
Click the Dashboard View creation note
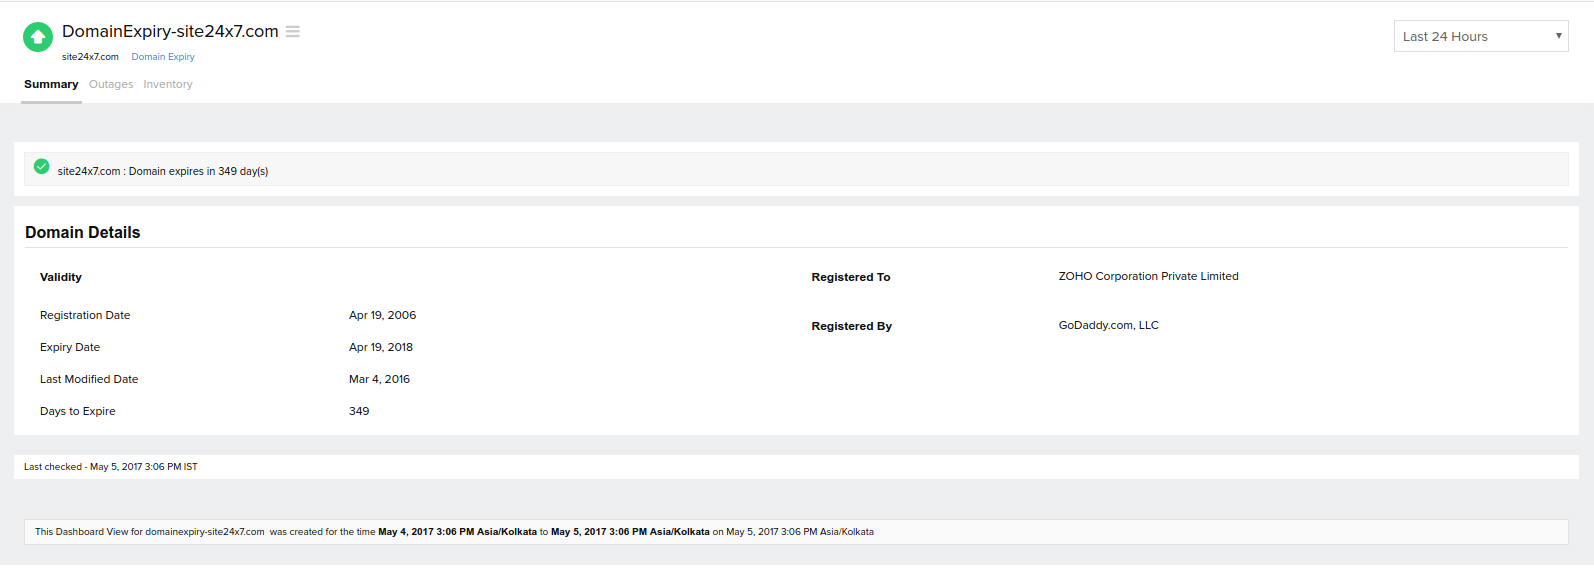click(x=454, y=532)
